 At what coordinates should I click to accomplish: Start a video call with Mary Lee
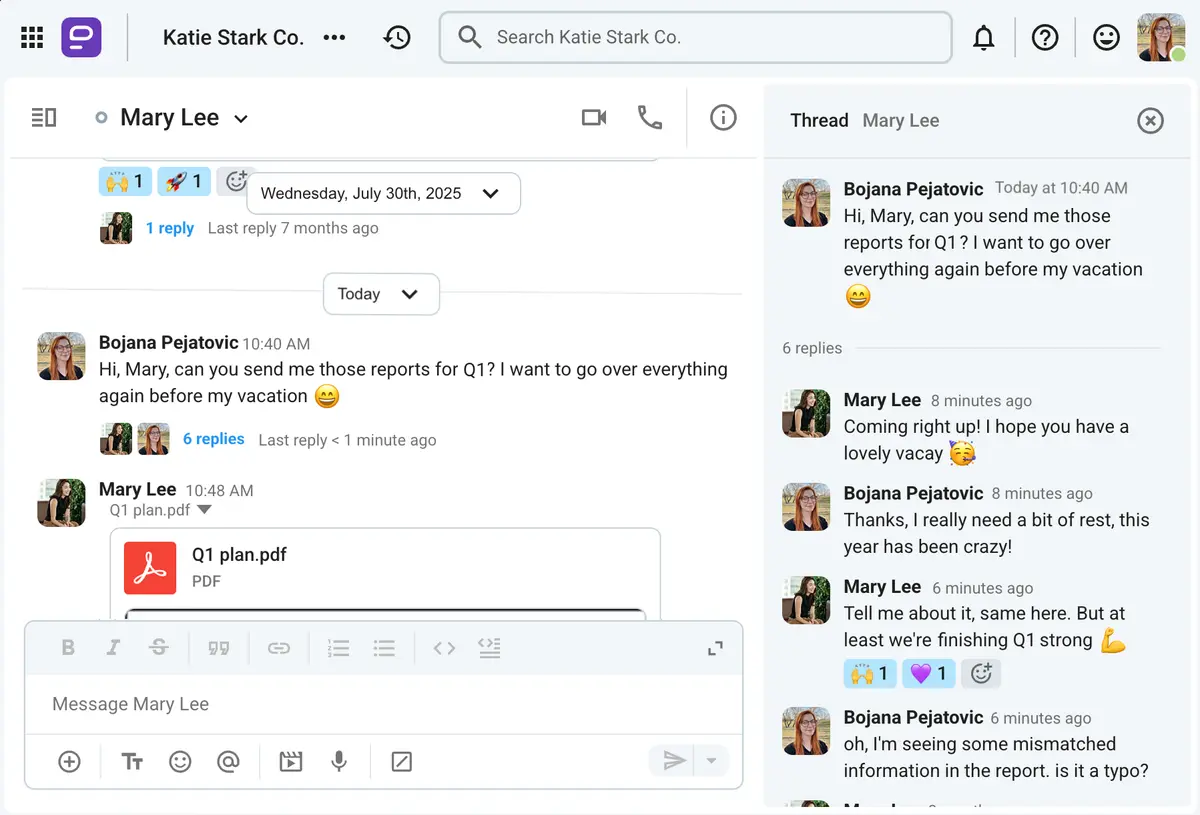[594, 118]
